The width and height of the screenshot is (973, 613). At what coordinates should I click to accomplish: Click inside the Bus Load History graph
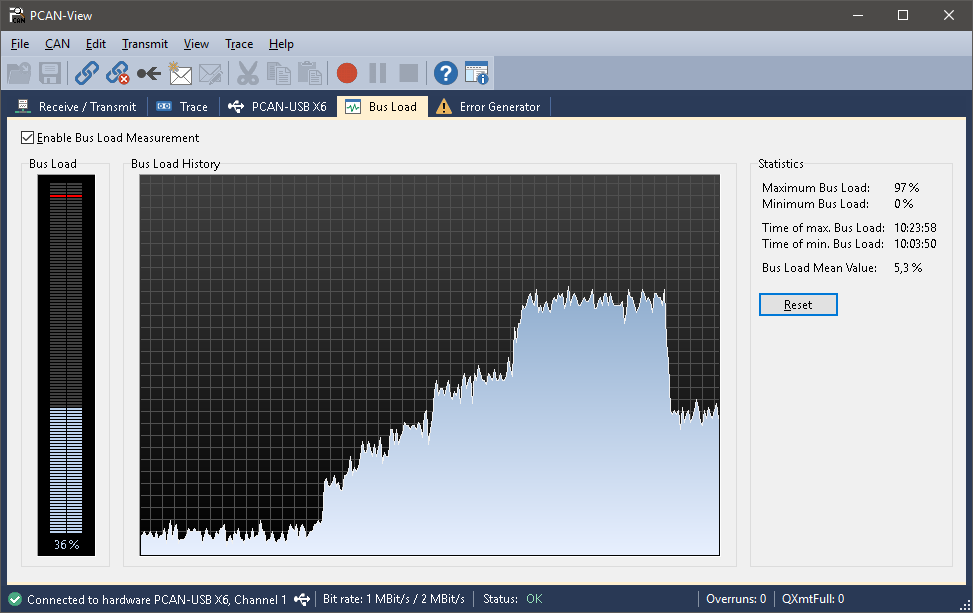[429, 365]
